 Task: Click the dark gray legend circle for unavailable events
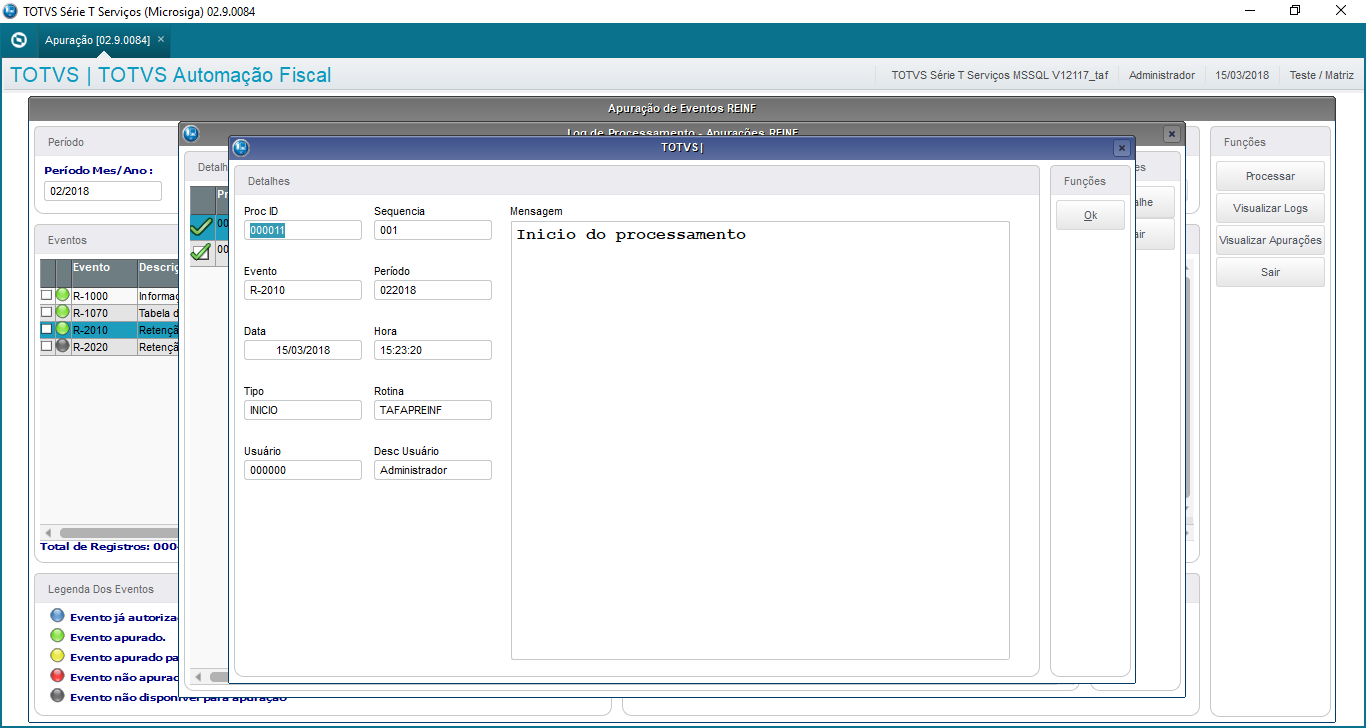coord(57,696)
